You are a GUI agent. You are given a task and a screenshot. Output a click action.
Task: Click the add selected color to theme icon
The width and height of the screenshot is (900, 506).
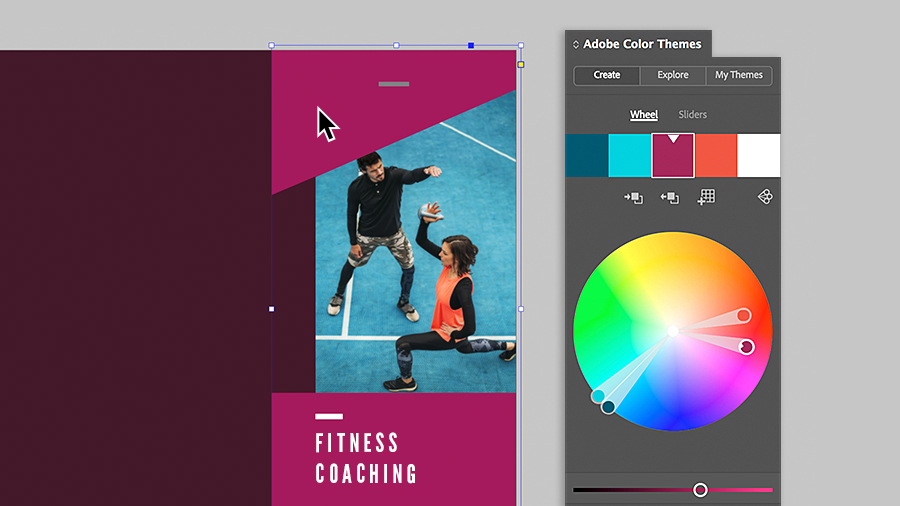(669, 198)
